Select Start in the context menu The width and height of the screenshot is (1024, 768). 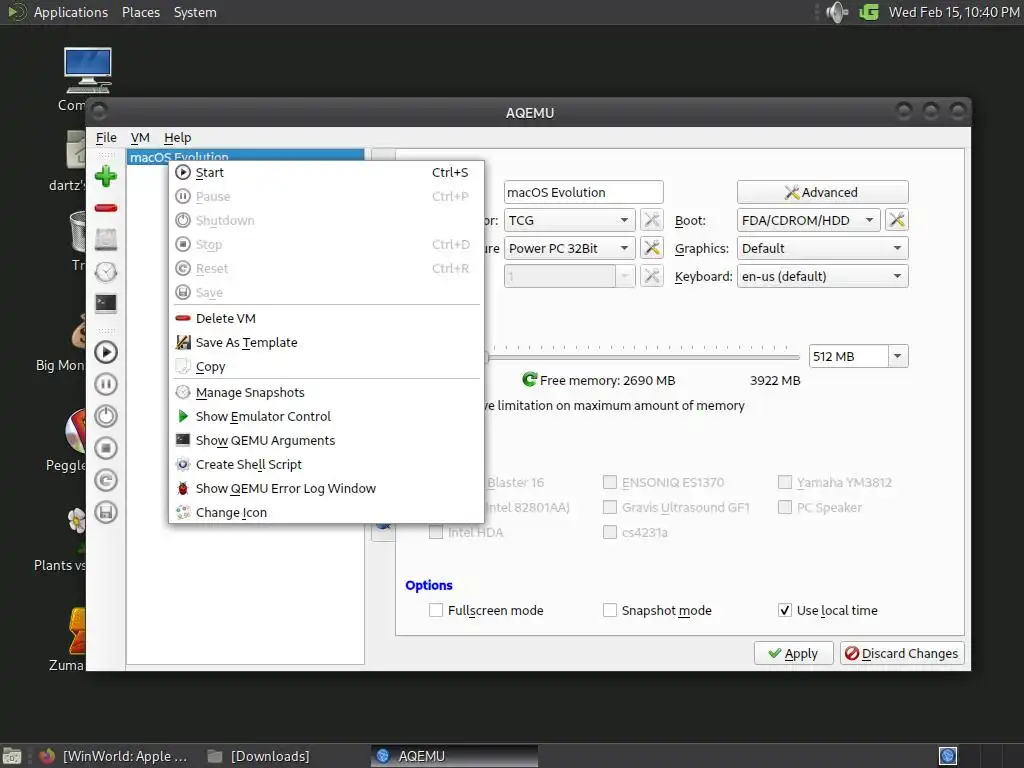[326, 172]
